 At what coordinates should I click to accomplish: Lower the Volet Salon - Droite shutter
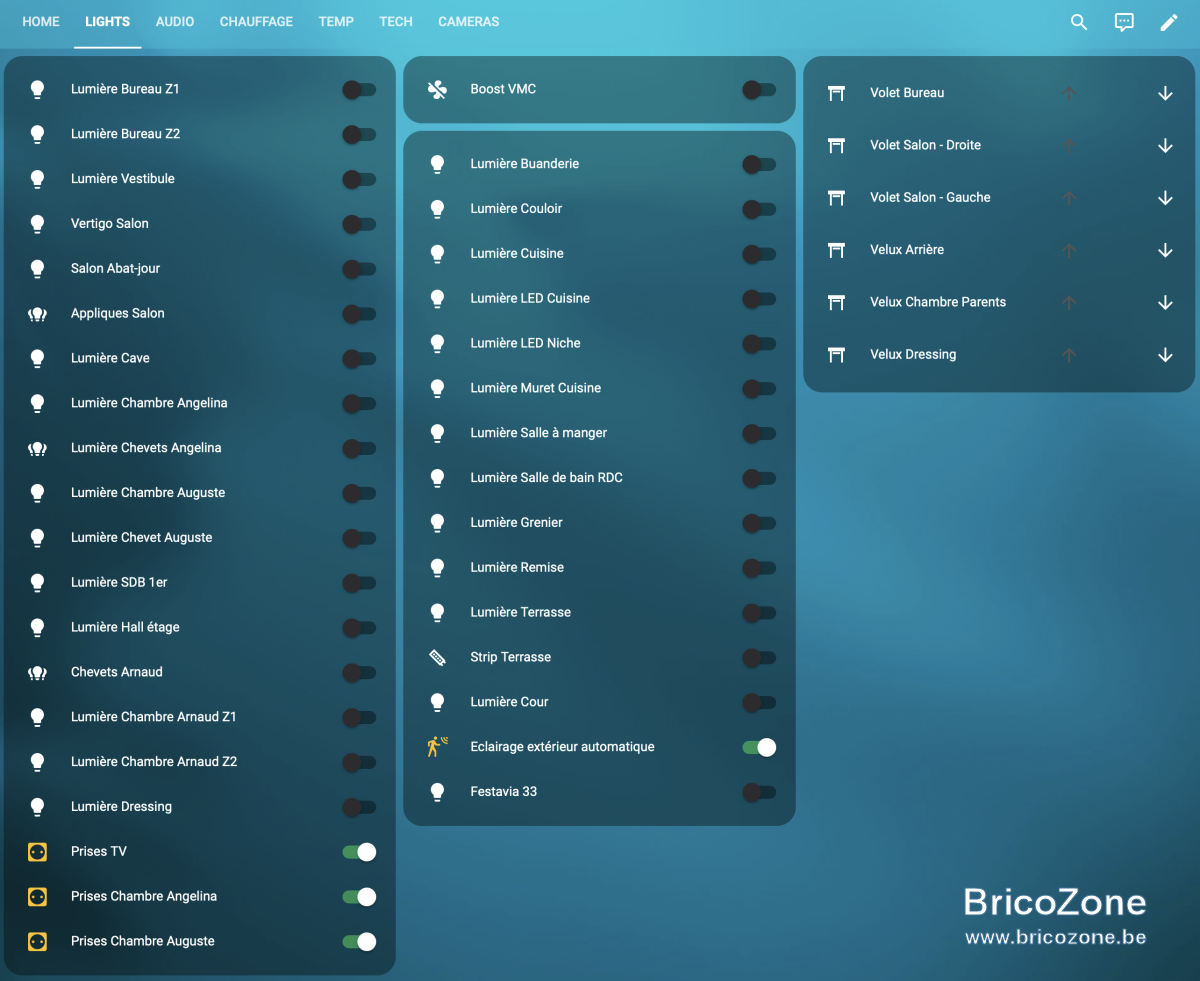[1165, 146]
